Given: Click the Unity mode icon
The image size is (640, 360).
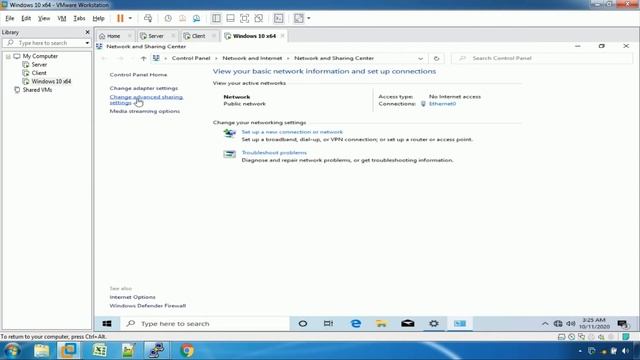Looking at the screenshot, I should tap(258, 18).
